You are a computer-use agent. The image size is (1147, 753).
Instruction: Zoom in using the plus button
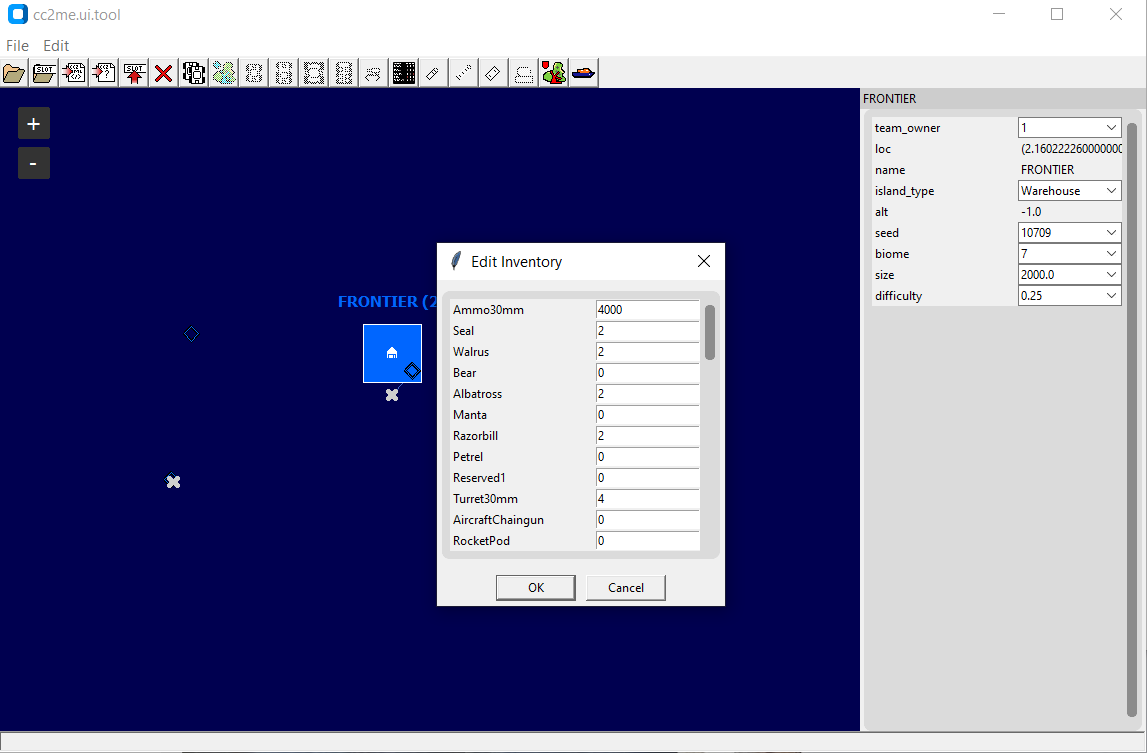[x=33, y=123]
